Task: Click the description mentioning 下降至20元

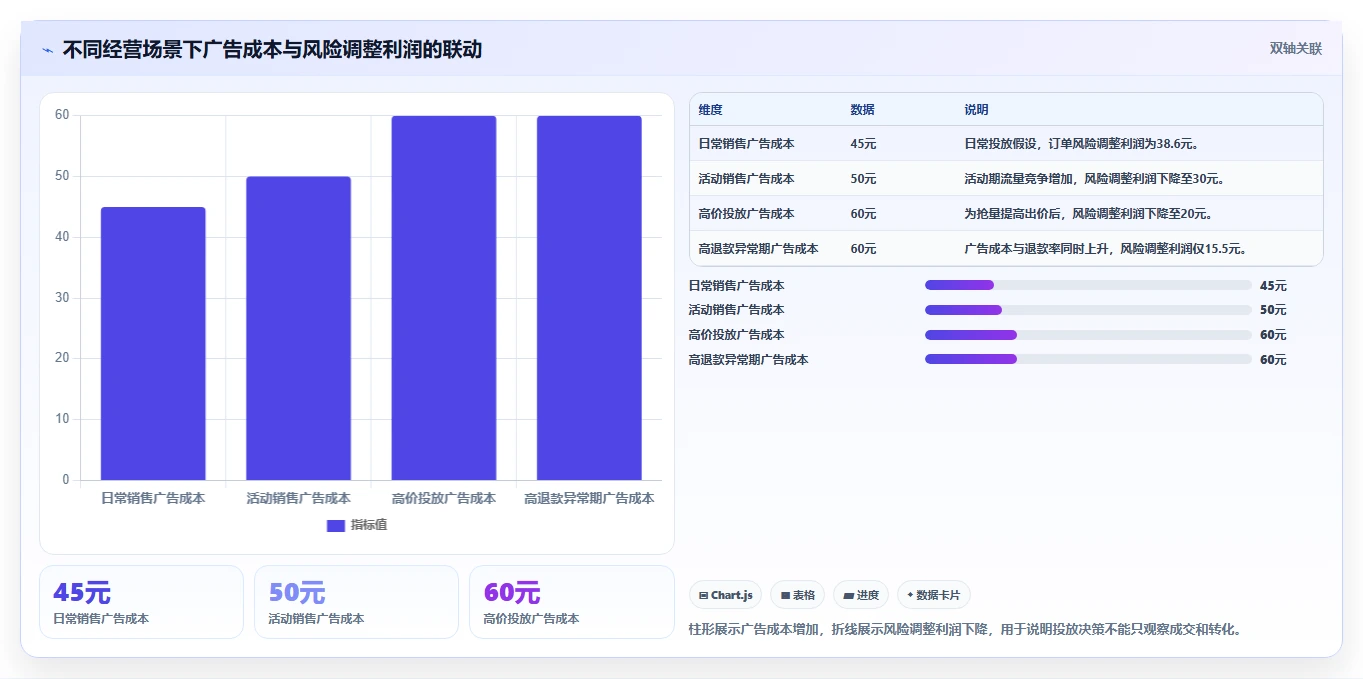Action: (x=1089, y=214)
